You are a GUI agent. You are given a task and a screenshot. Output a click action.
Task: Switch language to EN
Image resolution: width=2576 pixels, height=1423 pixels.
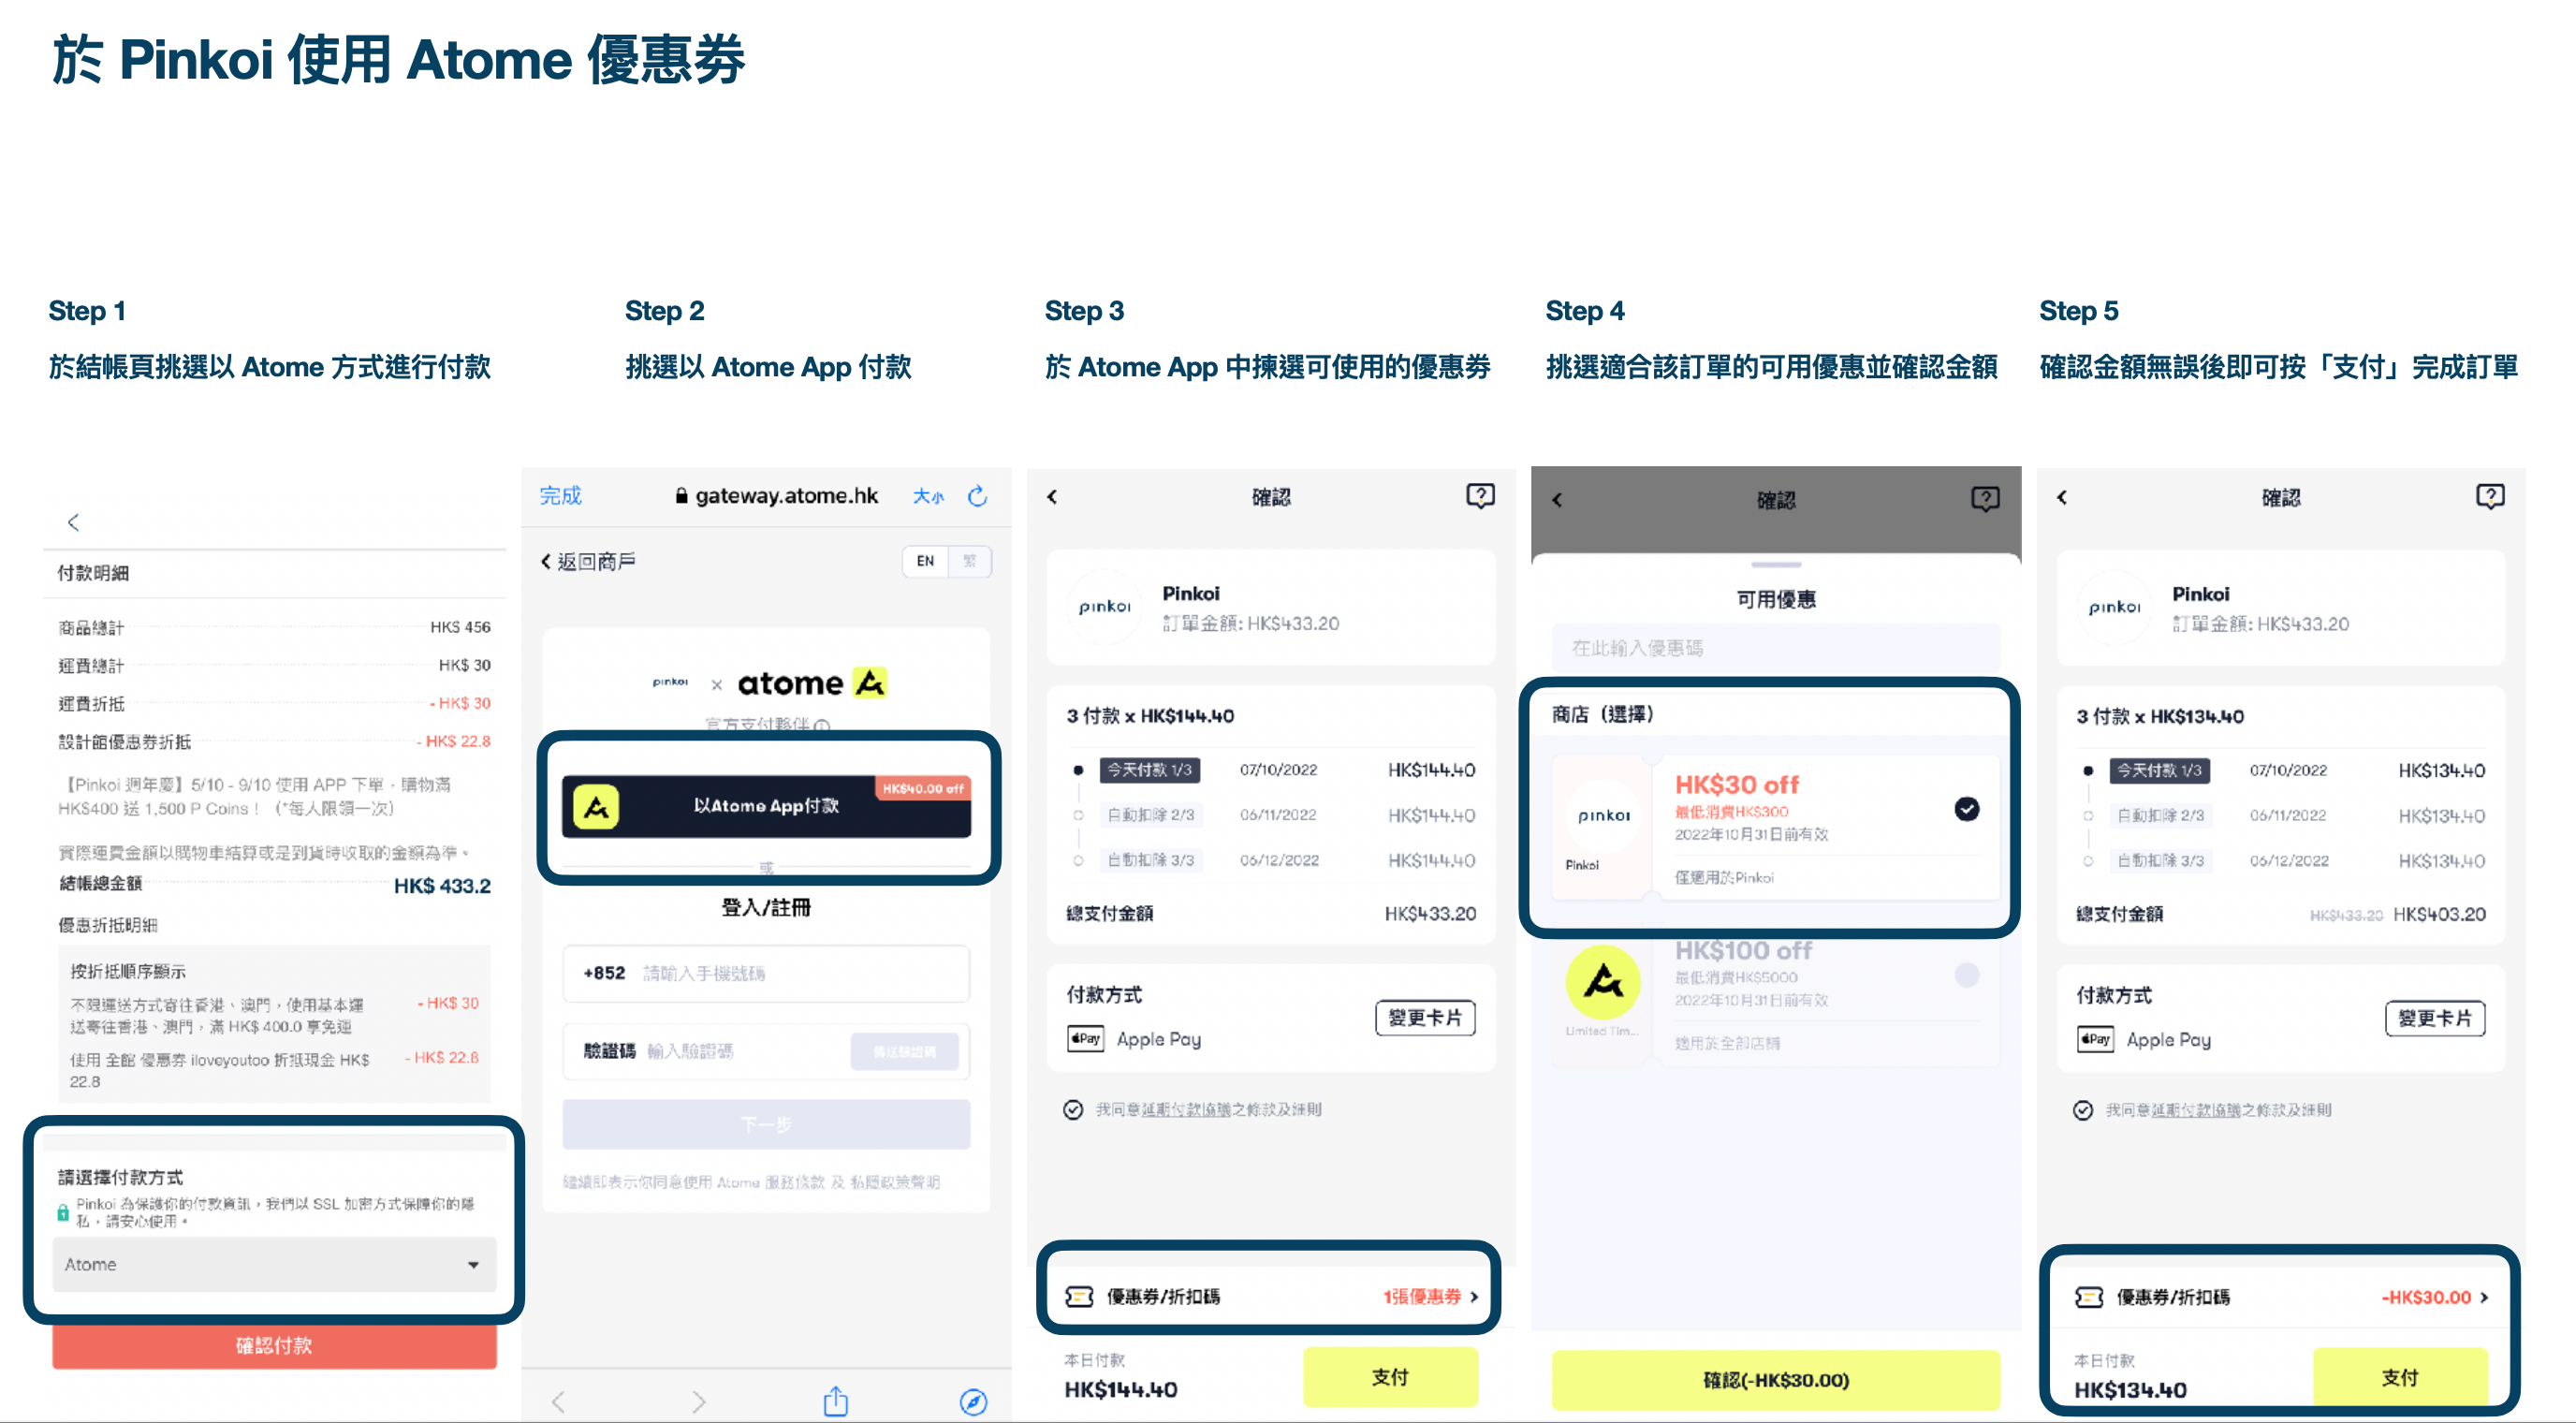(925, 561)
